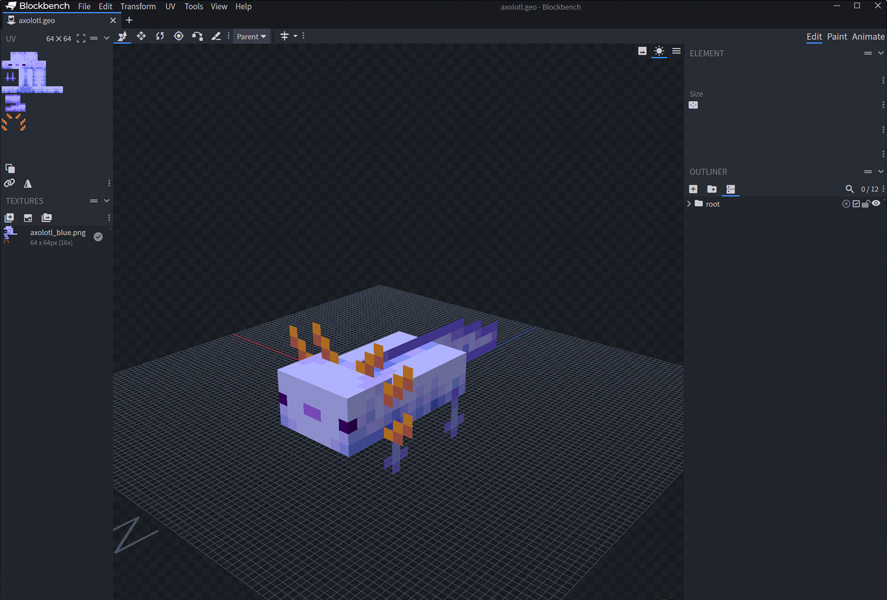Viewport: 887px width, 600px height.
Task: Add a new project tab
Action: [x=129, y=20]
